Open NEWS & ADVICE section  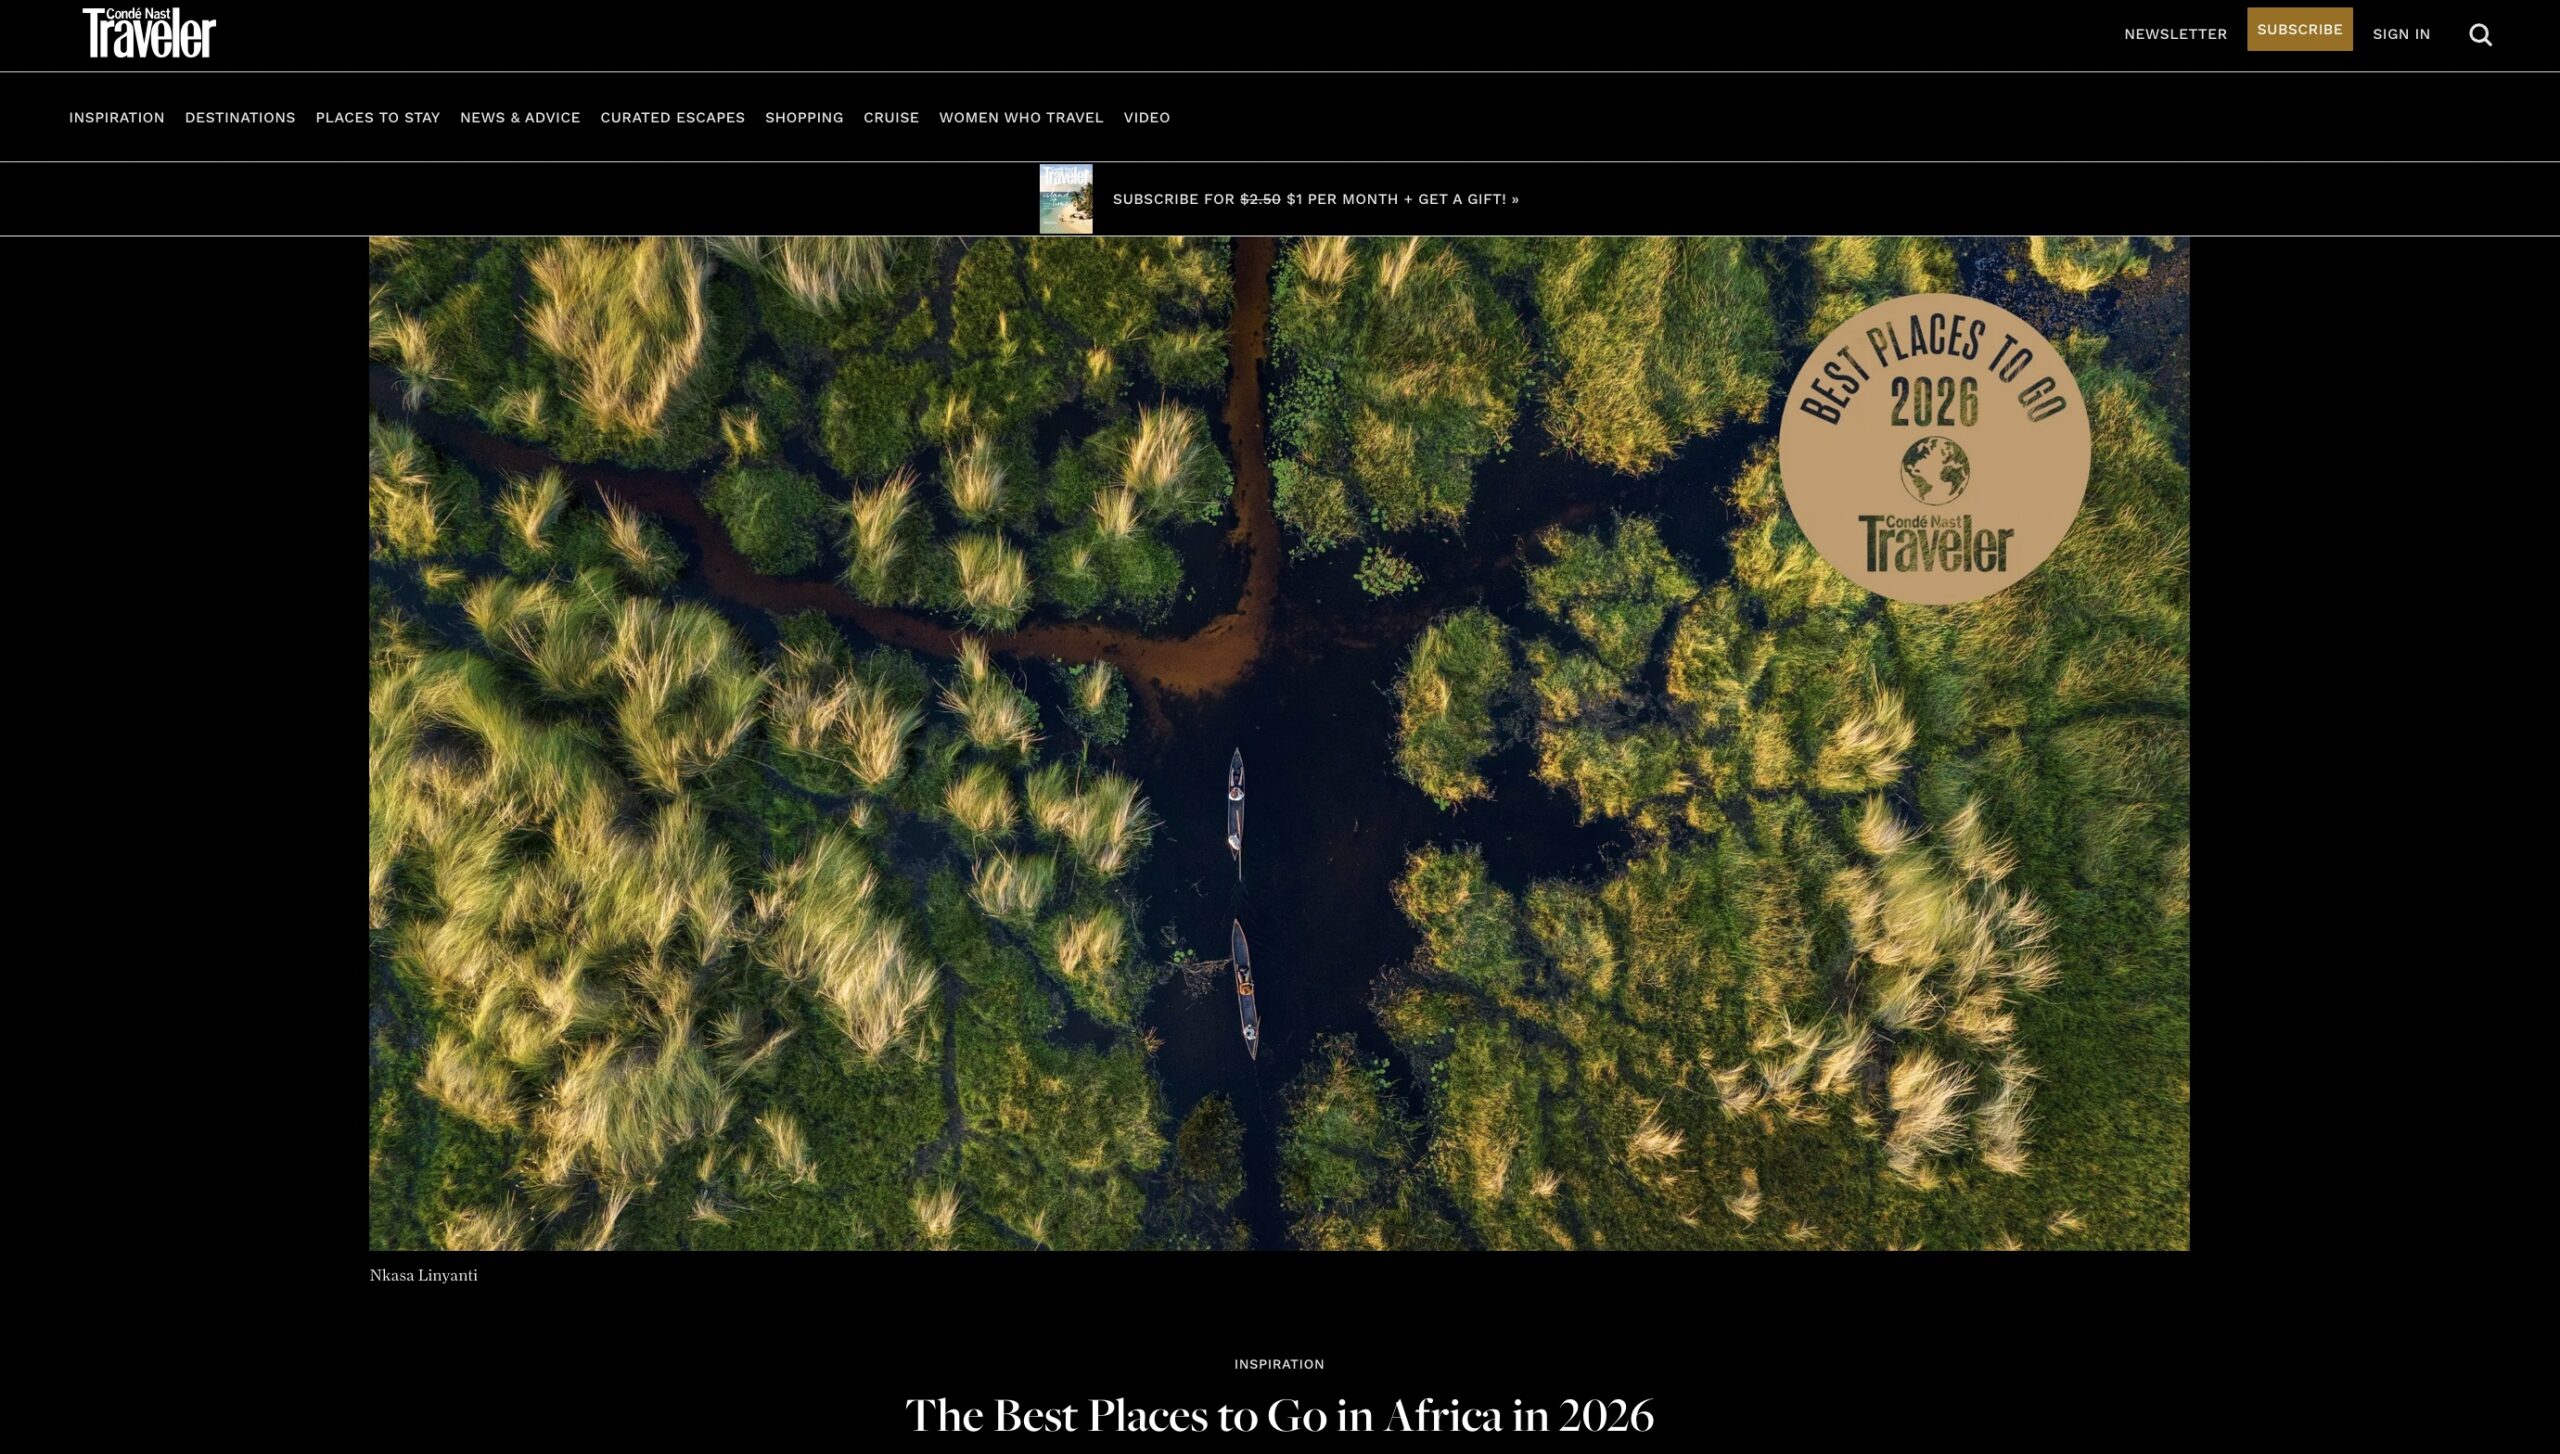coord(519,117)
